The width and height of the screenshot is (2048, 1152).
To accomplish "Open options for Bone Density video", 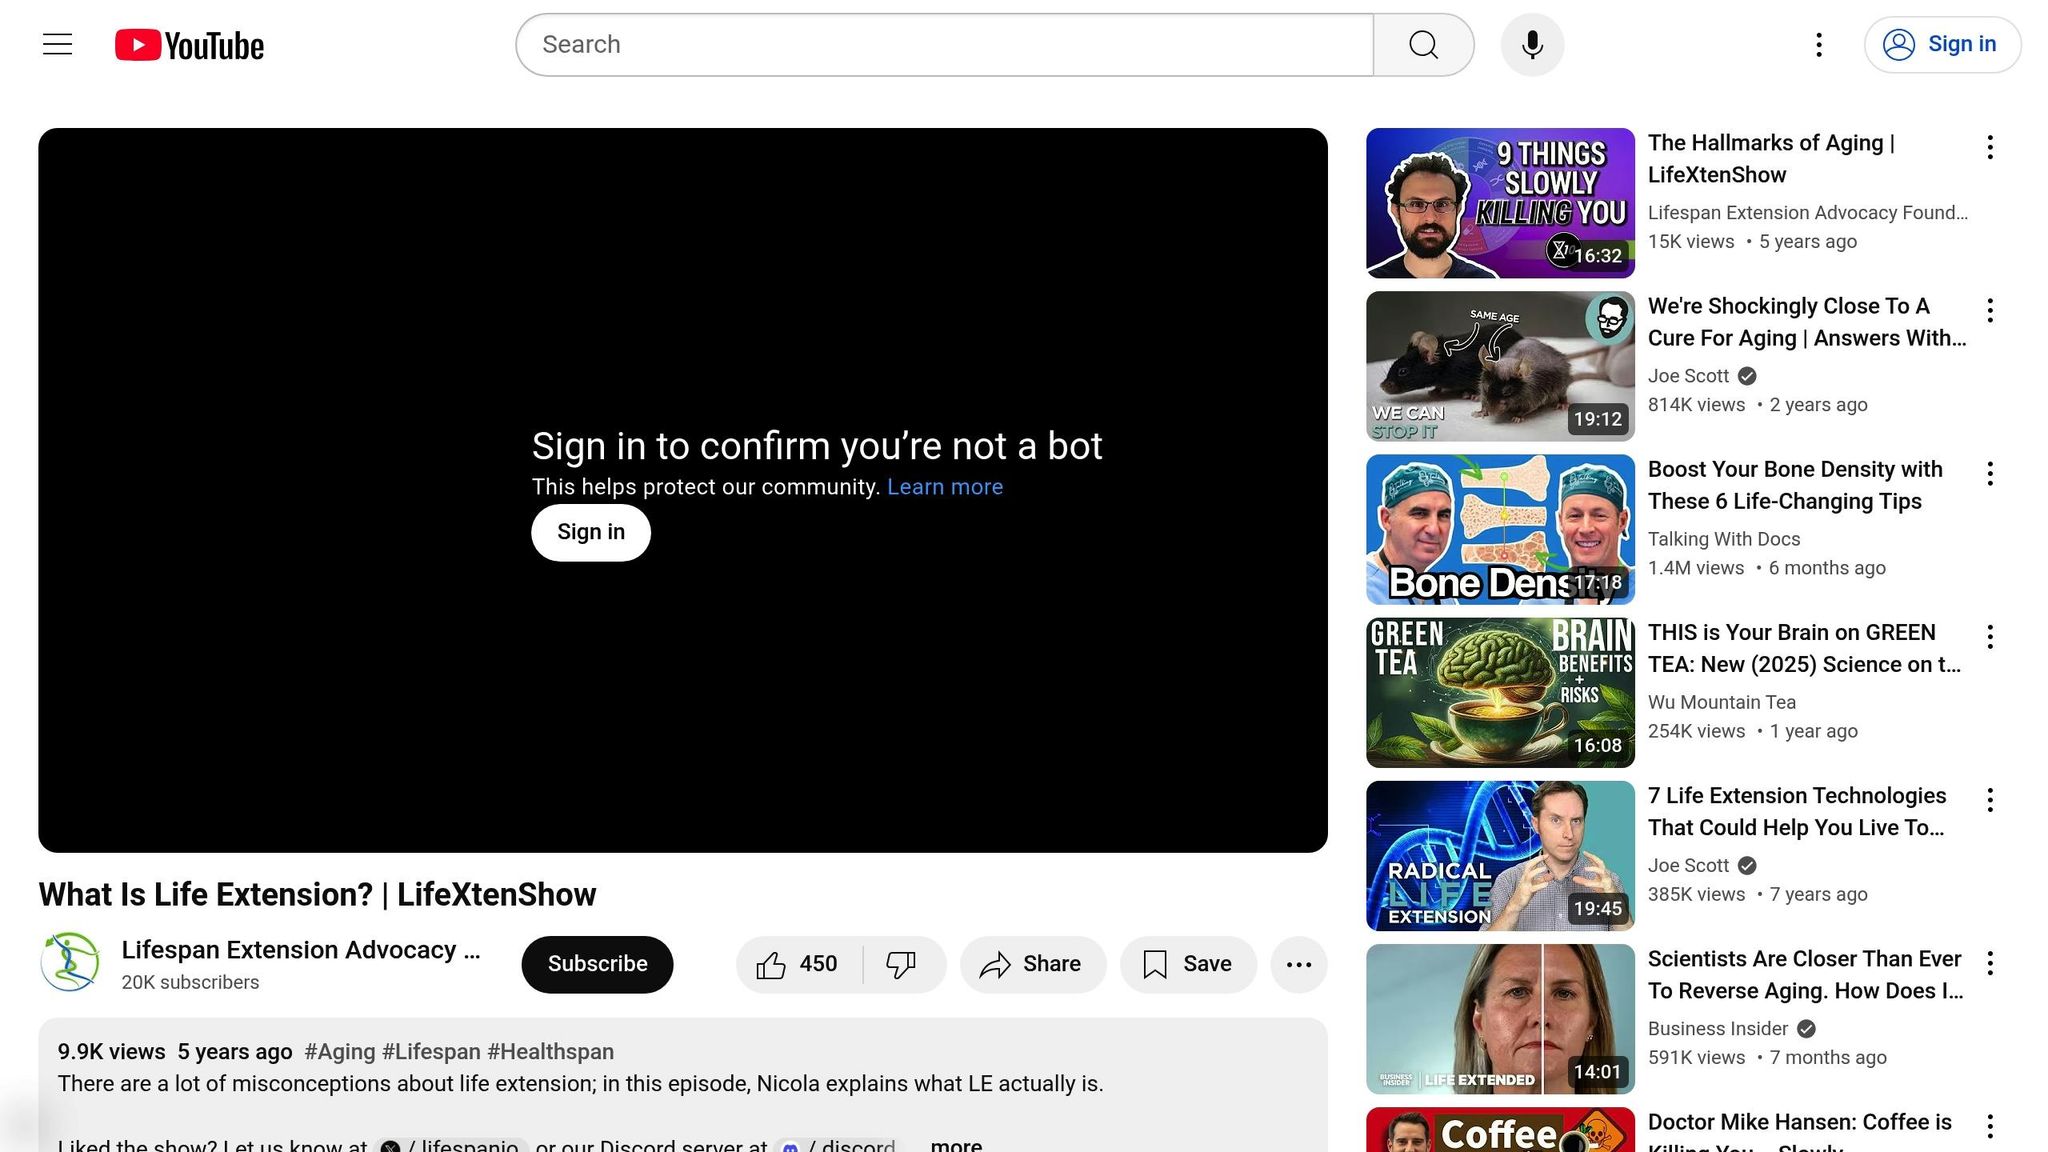I will tap(1990, 474).
